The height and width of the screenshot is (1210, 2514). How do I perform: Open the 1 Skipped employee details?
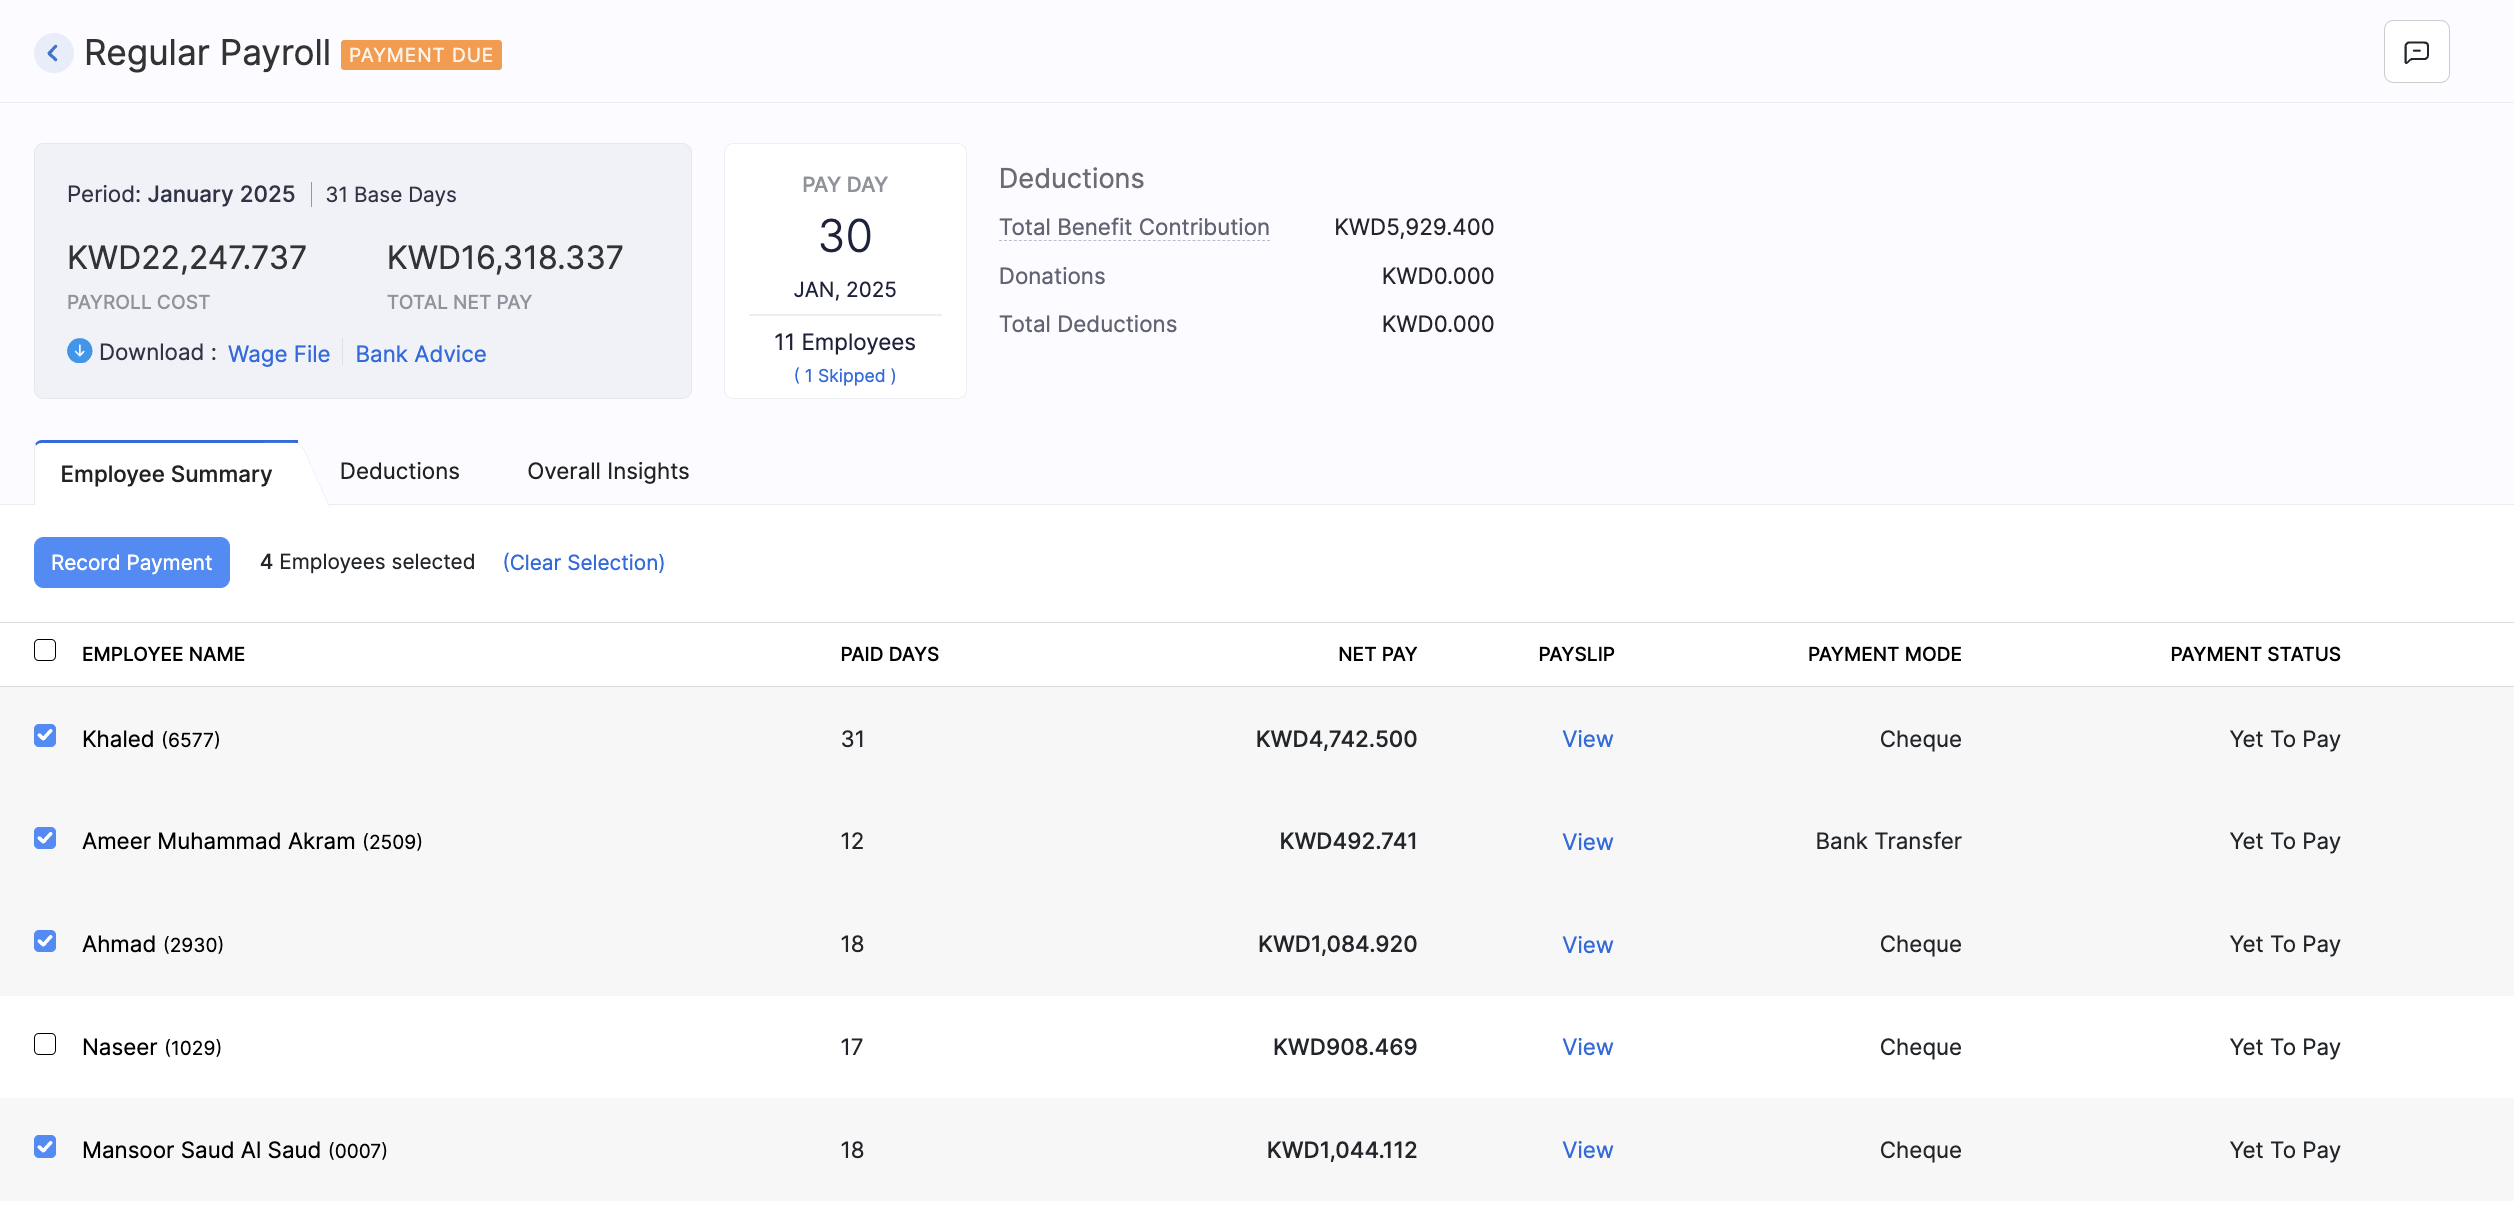tap(844, 375)
